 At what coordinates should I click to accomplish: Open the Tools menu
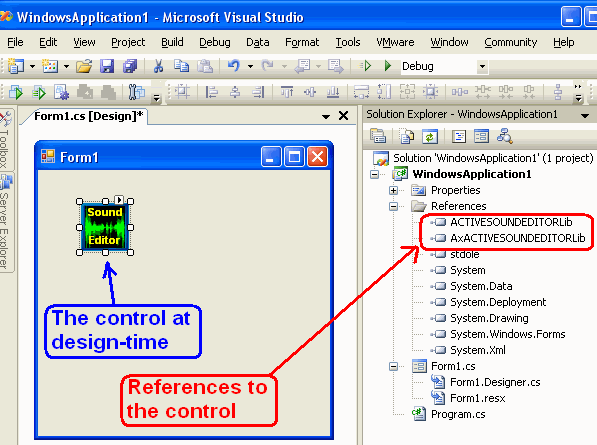point(348,42)
